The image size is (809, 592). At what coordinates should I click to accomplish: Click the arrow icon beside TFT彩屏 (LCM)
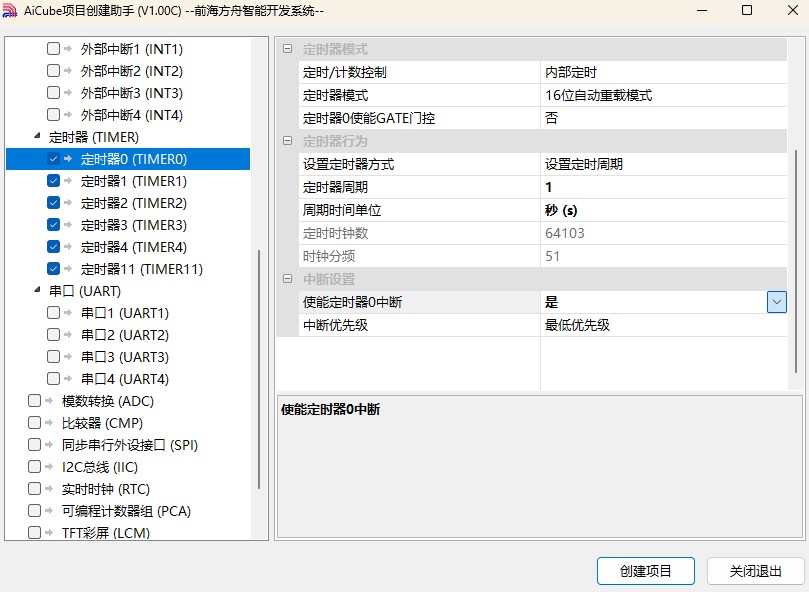(x=49, y=533)
